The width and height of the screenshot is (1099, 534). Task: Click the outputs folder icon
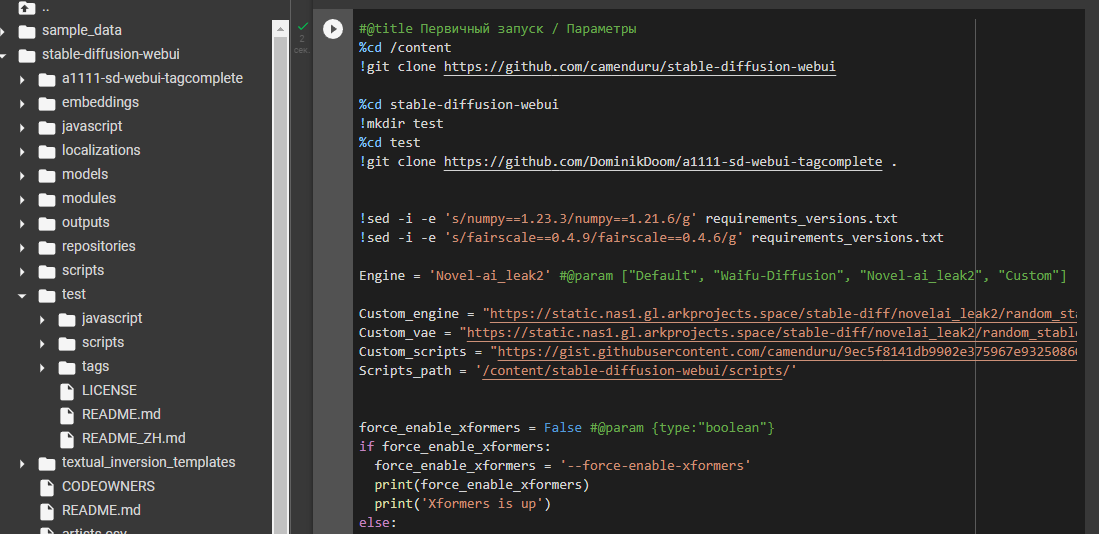tap(47, 223)
